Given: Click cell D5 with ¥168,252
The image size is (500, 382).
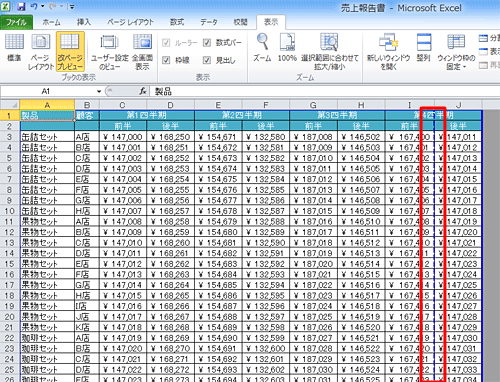Looking at the screenshot, I should pyautogui.click(x=170, y=158).
